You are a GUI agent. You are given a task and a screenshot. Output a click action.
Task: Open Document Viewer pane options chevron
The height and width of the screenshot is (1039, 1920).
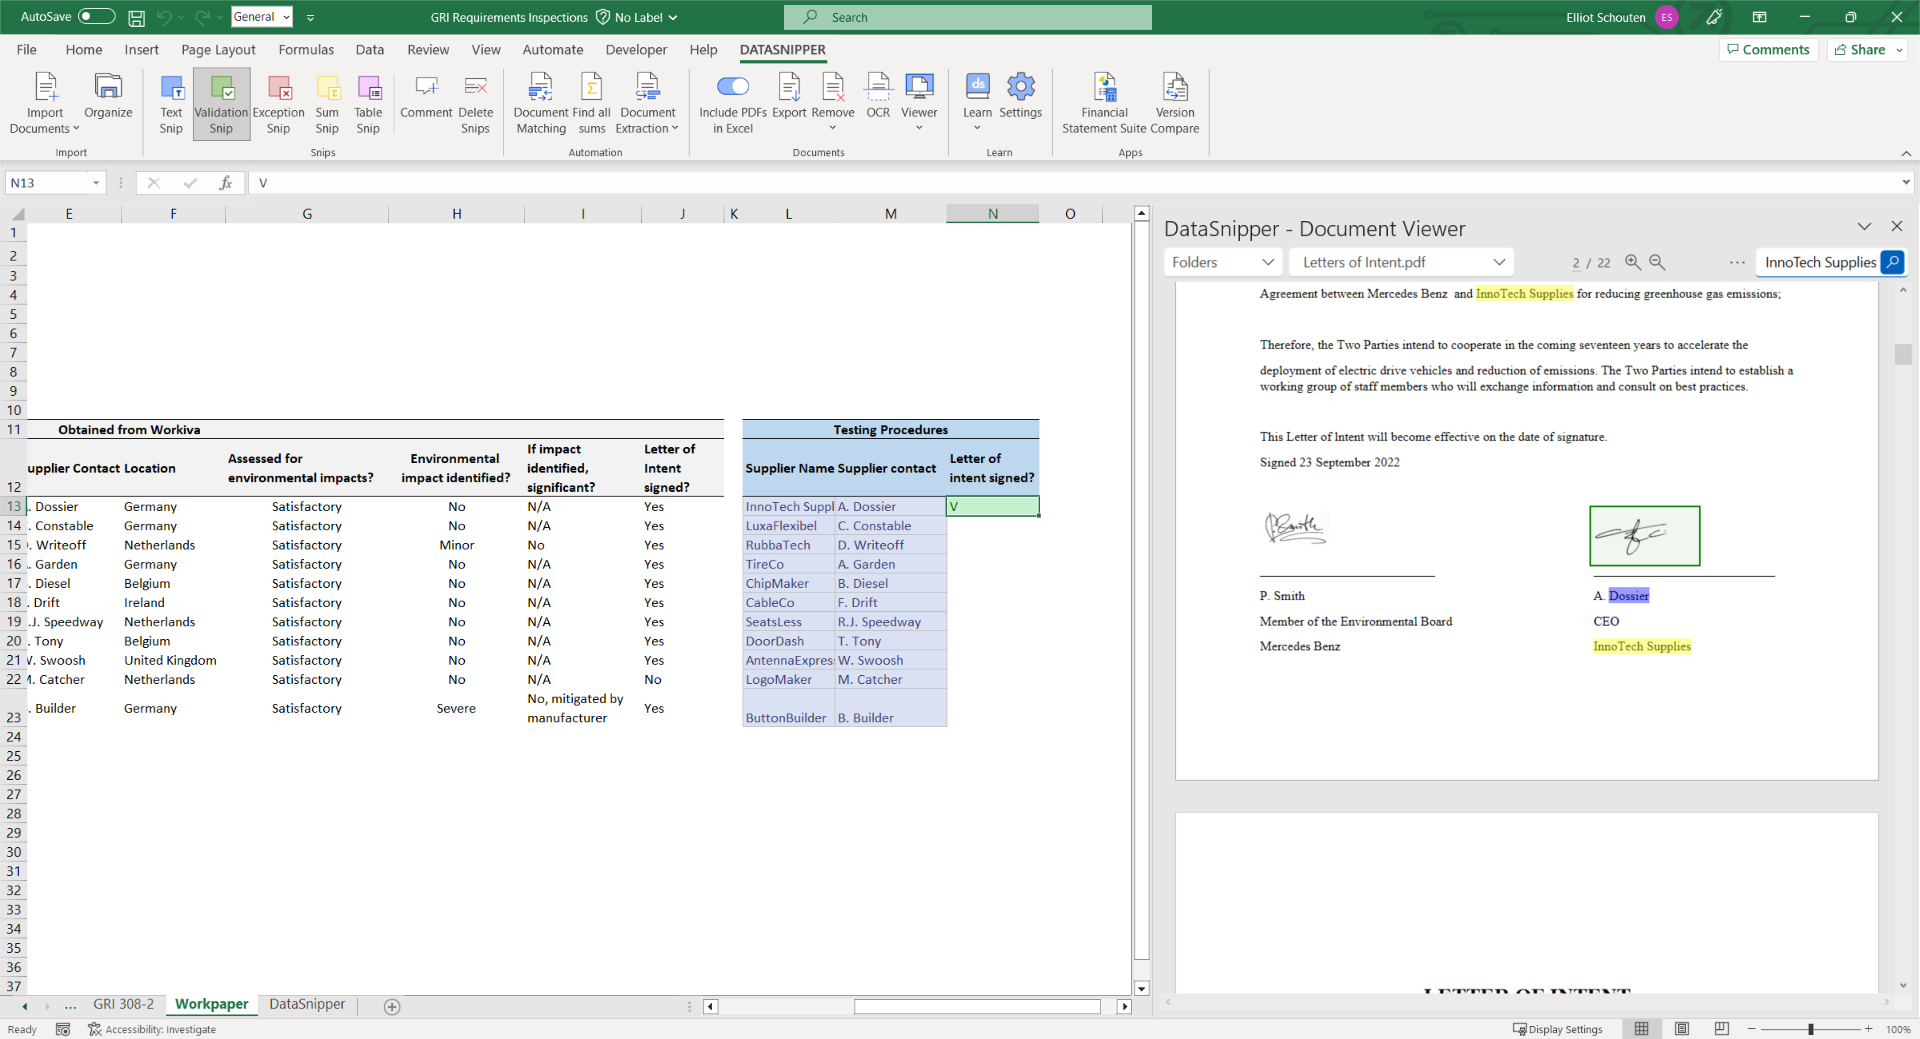[x=1864, y=227]
